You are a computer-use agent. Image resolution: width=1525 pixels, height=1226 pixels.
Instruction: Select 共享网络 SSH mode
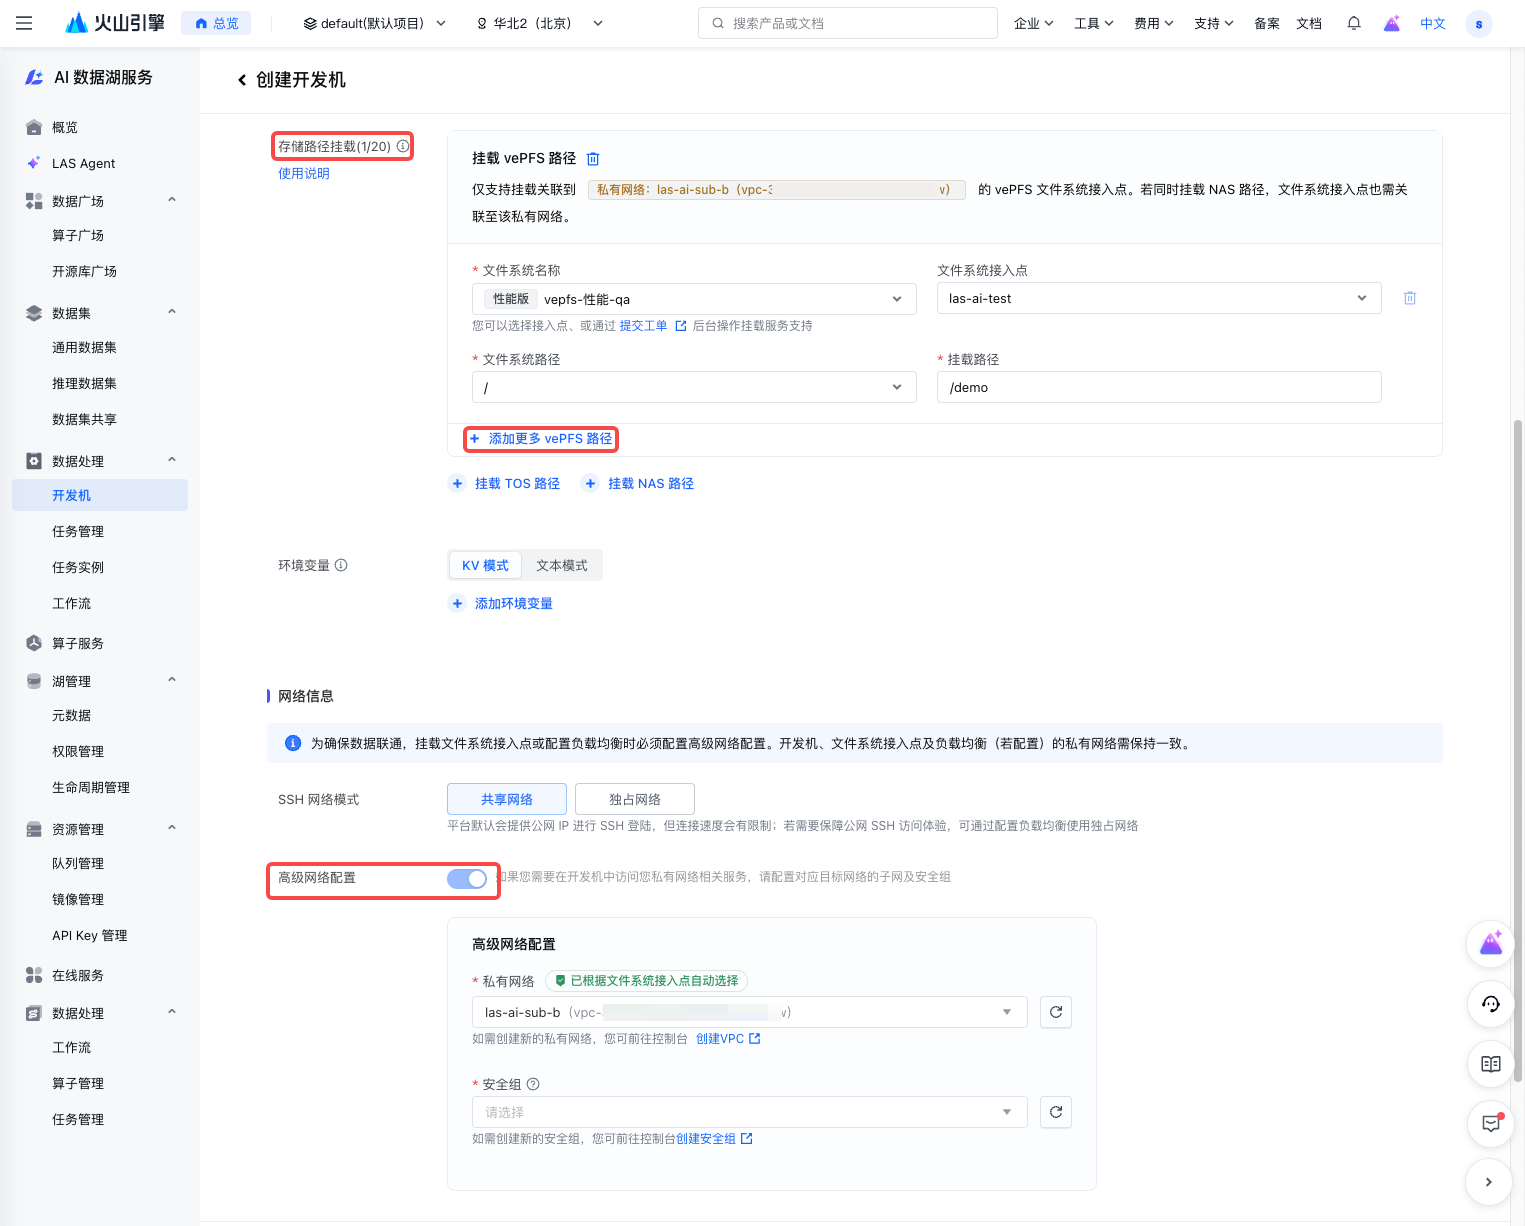pos(506,799)
